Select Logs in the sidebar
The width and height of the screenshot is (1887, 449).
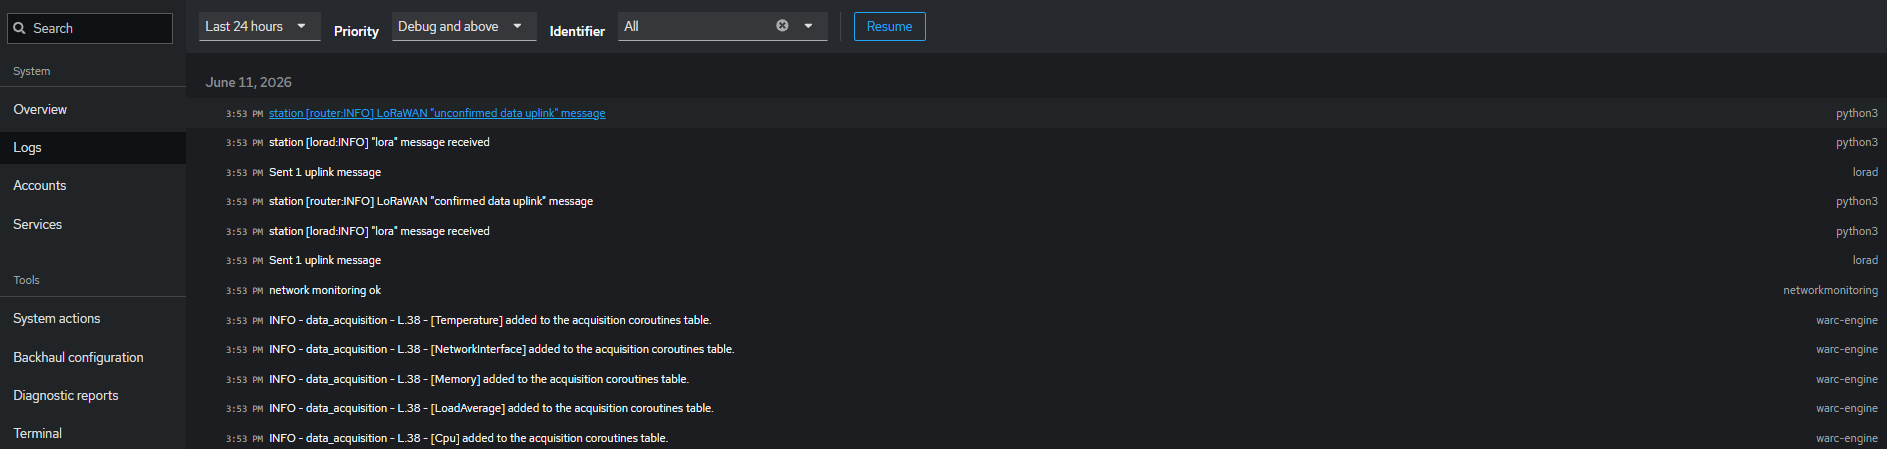93,147
